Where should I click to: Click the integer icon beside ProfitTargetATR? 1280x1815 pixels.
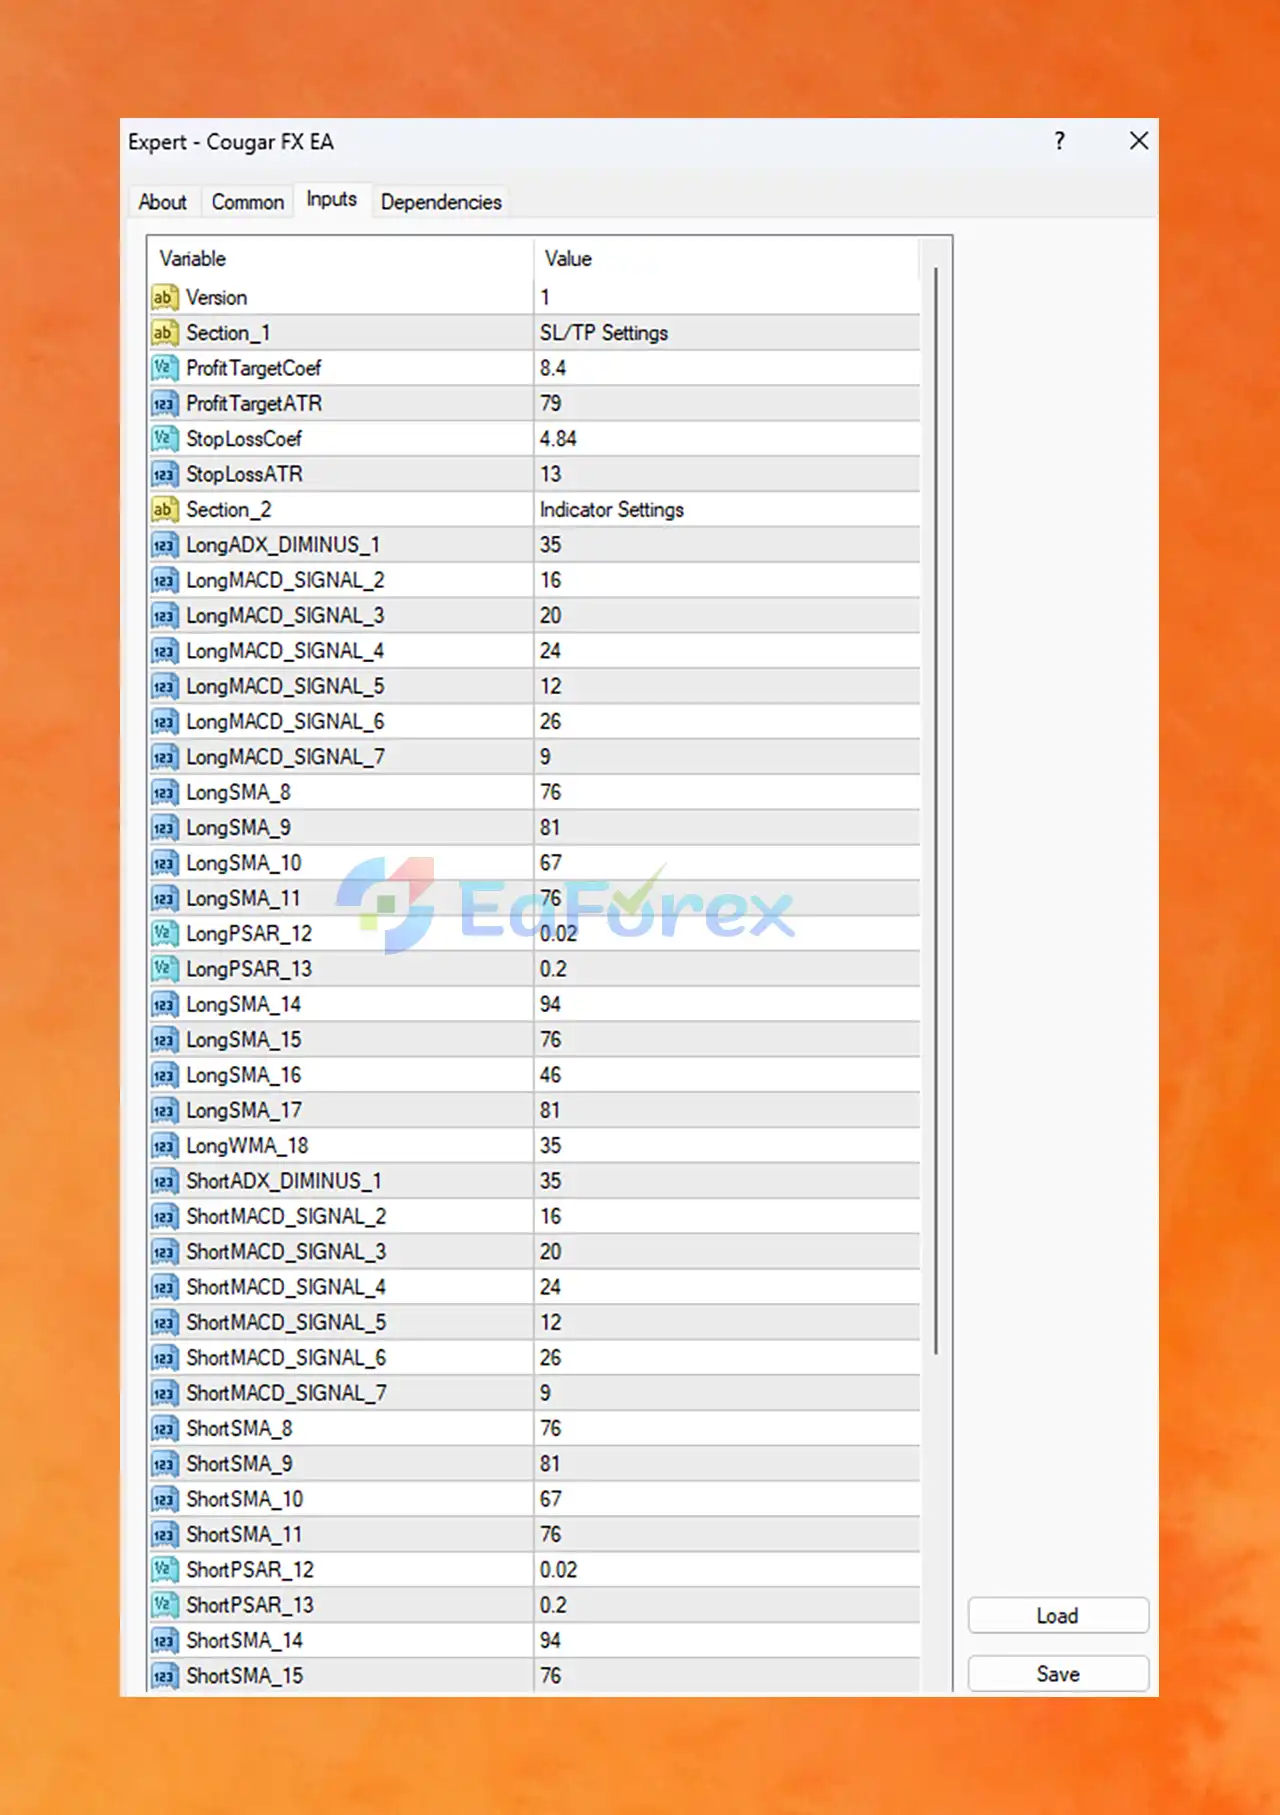pos(164,404)
